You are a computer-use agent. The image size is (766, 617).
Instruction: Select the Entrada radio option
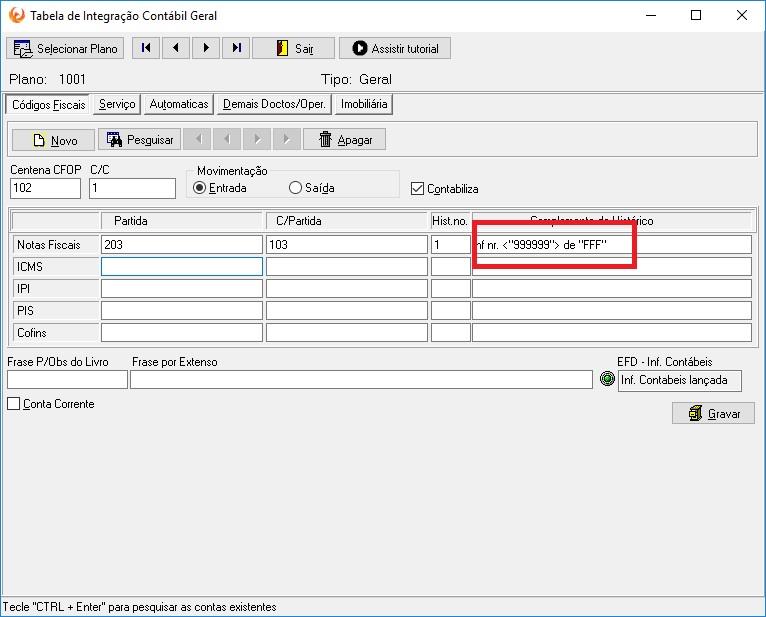coord(200,188)
